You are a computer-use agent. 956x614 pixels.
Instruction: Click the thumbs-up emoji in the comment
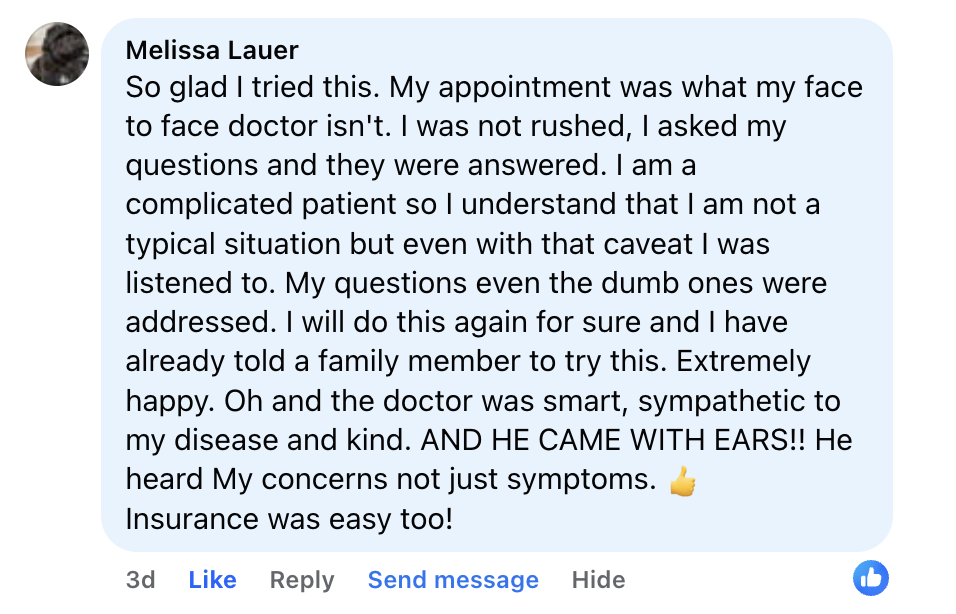click(x=683, y=481)
